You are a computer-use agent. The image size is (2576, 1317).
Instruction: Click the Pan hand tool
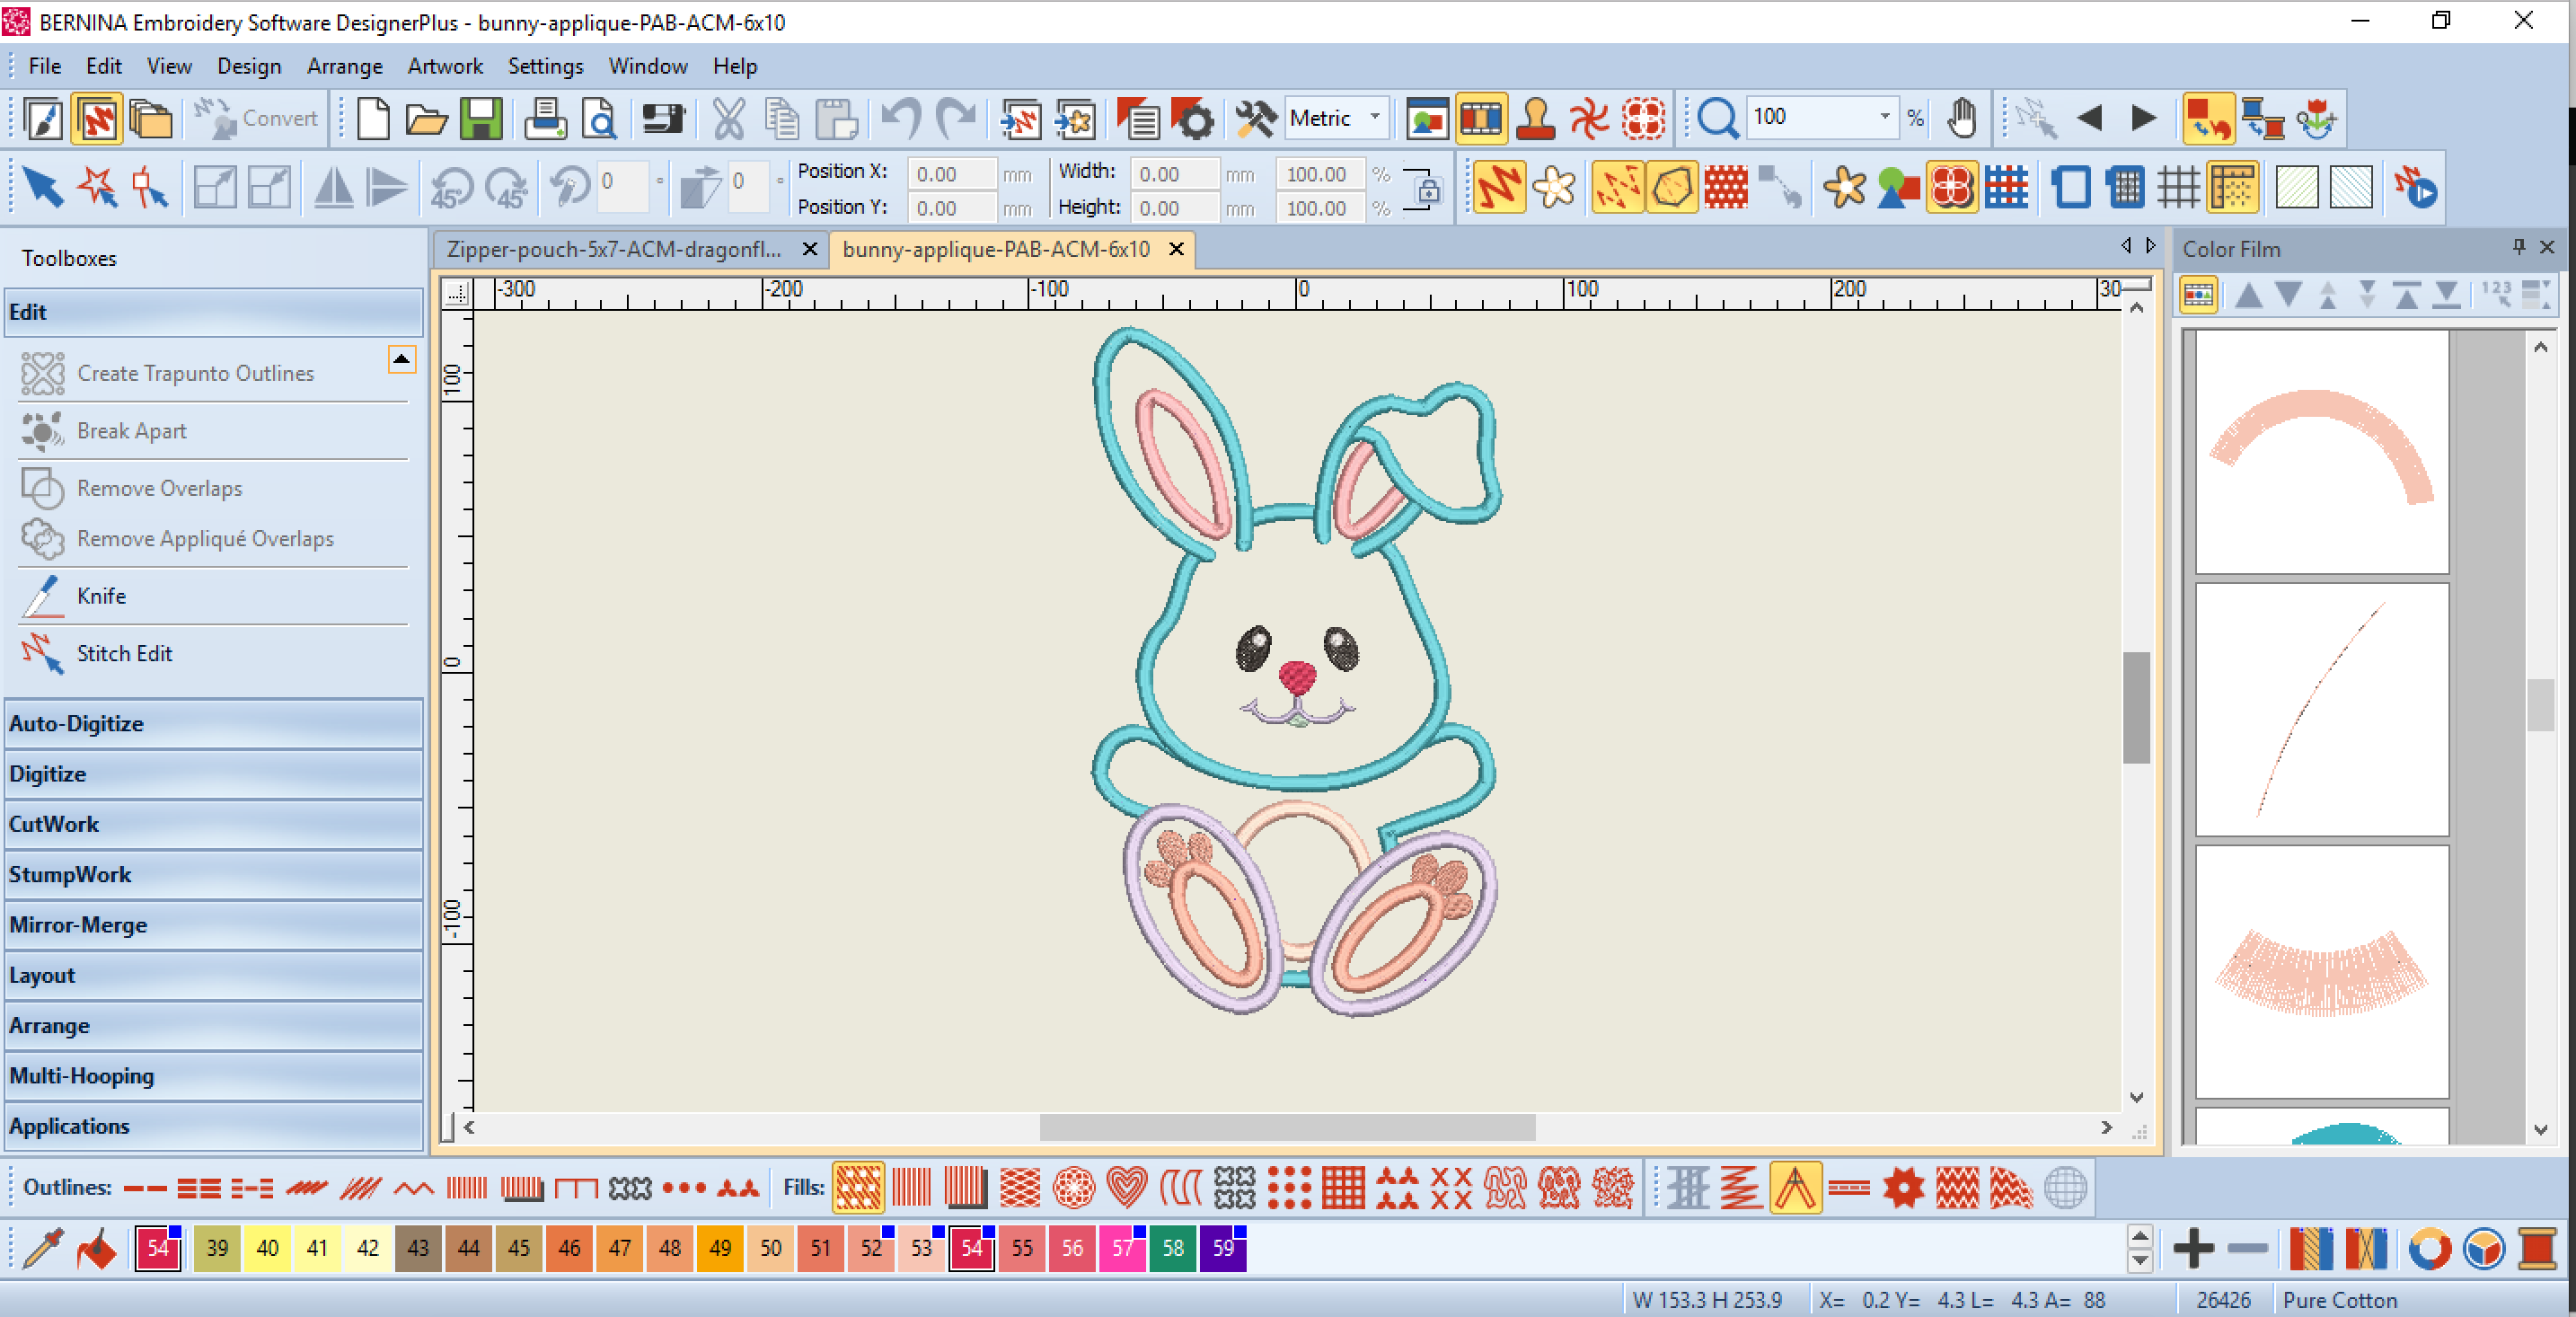[1961, 119]
